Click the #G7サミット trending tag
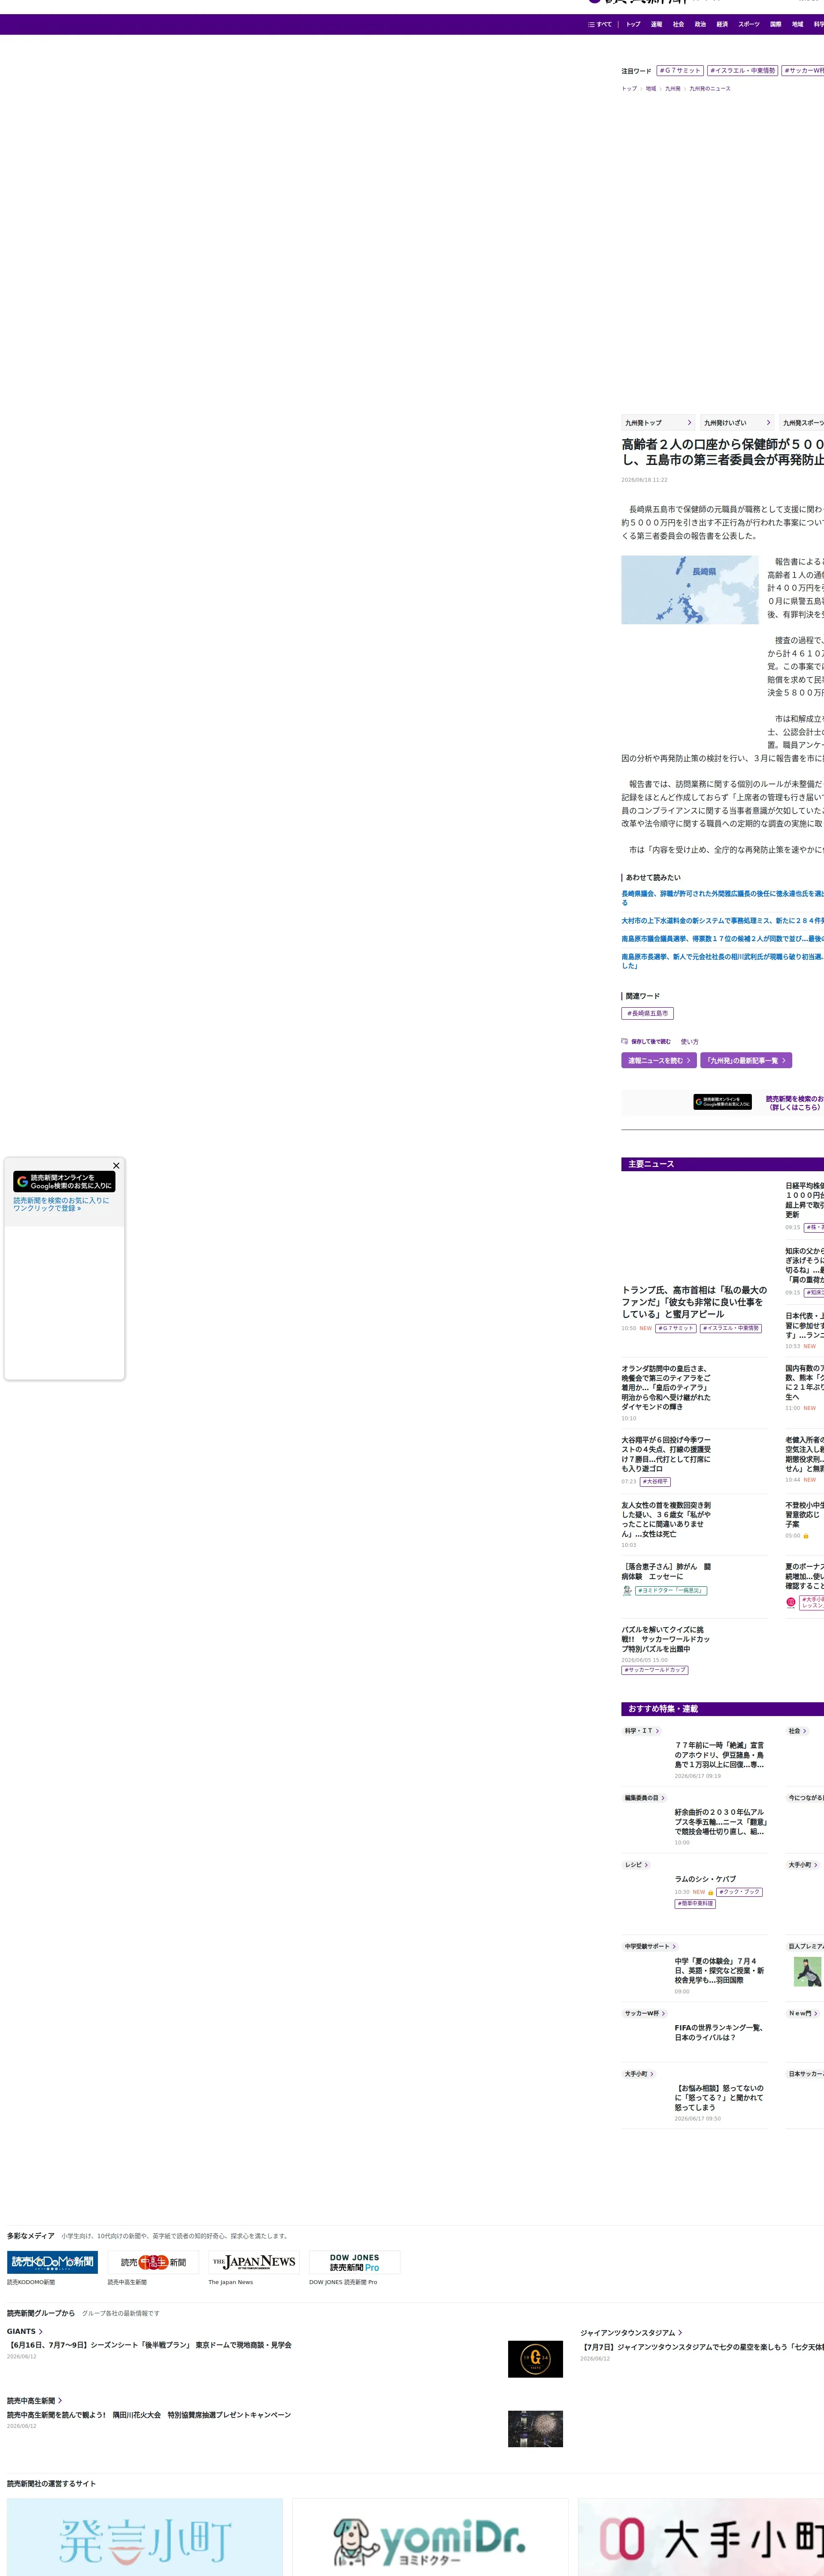824x2576 pixels. tap(680, 71)
